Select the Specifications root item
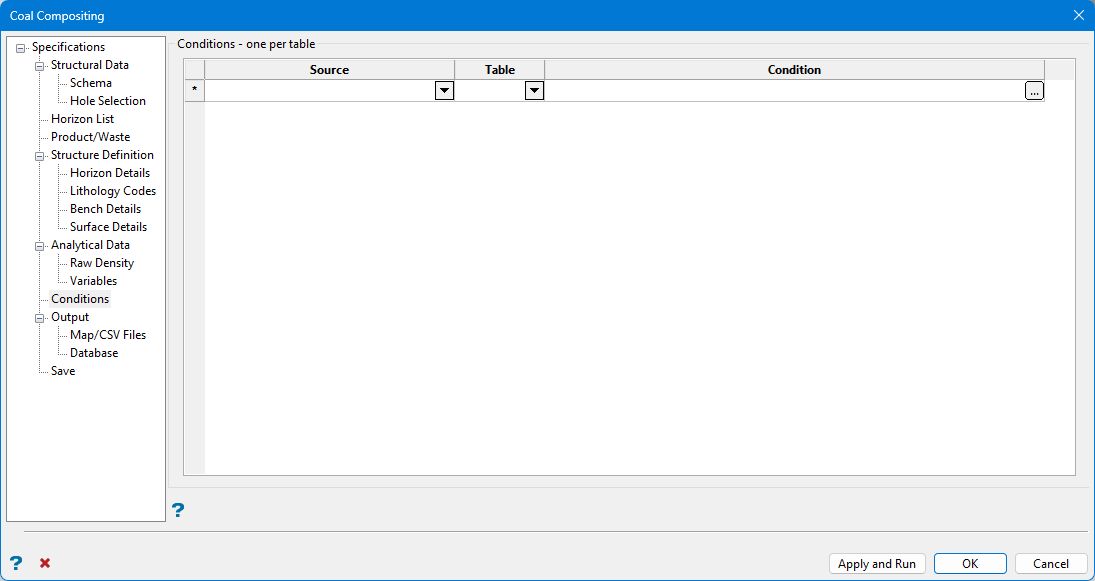The width and height of the screenshot is (1095, 581). point(68,47)
